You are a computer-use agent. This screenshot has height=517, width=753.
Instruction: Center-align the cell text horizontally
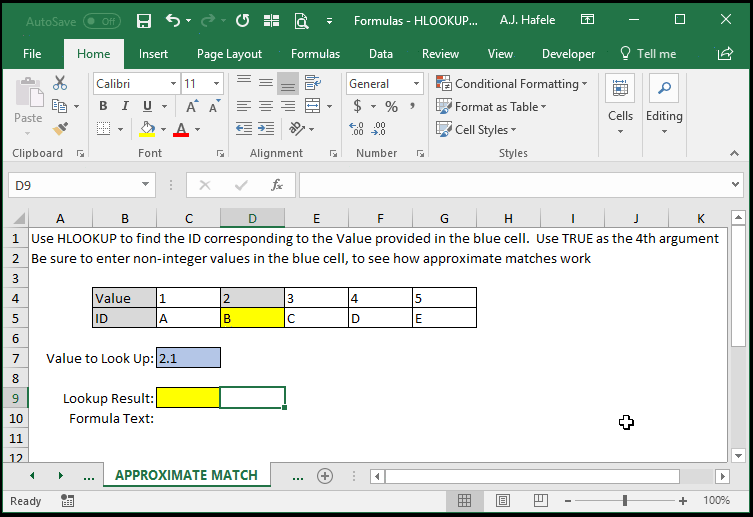tap(266, 106)
